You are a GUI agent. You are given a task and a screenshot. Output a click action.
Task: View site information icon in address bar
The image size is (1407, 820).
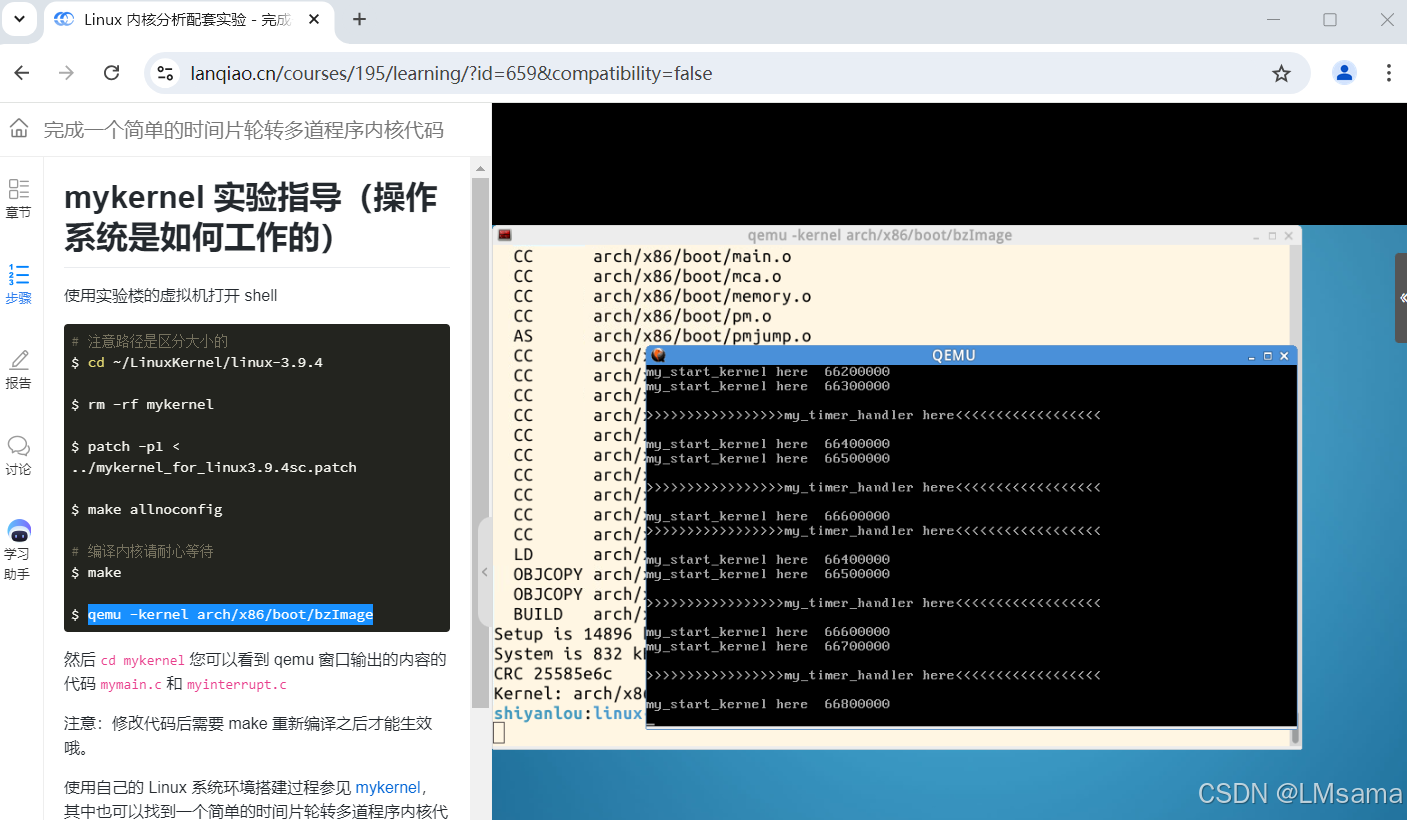[x=166, y=73]
